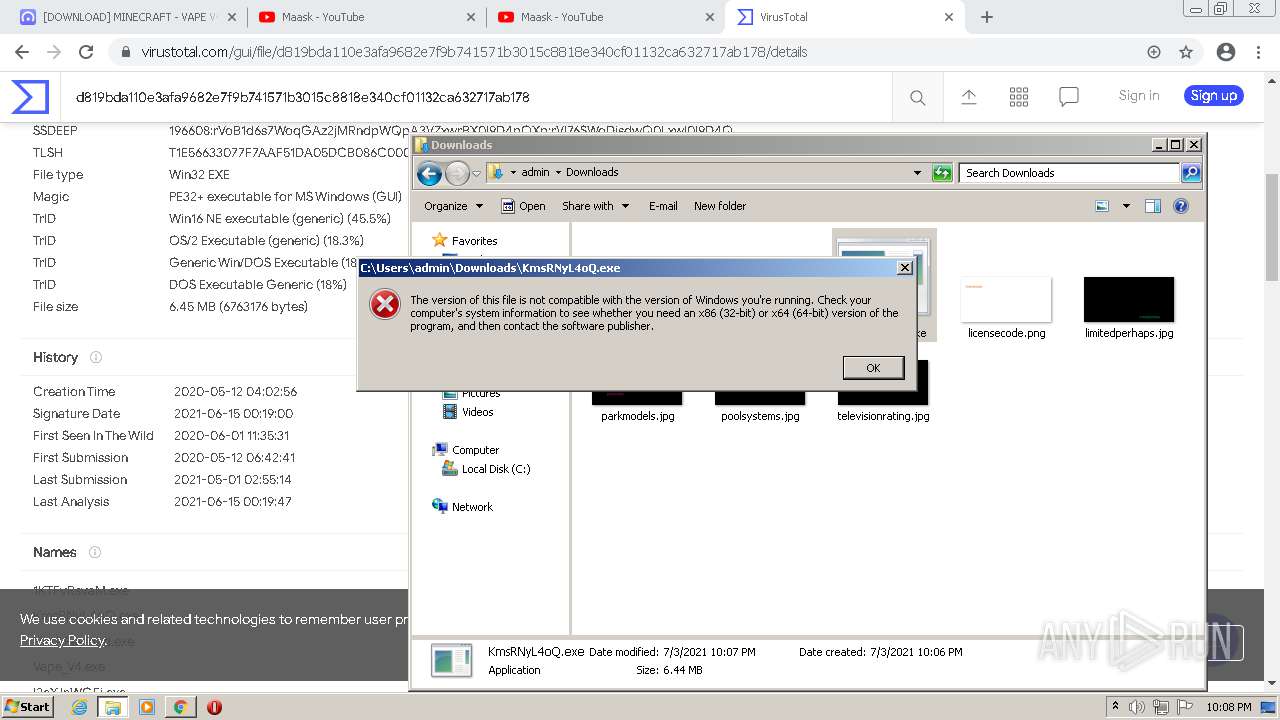
Task: Select the limitedperhaps.jpg file
Action: click(x=1129, y=309)
